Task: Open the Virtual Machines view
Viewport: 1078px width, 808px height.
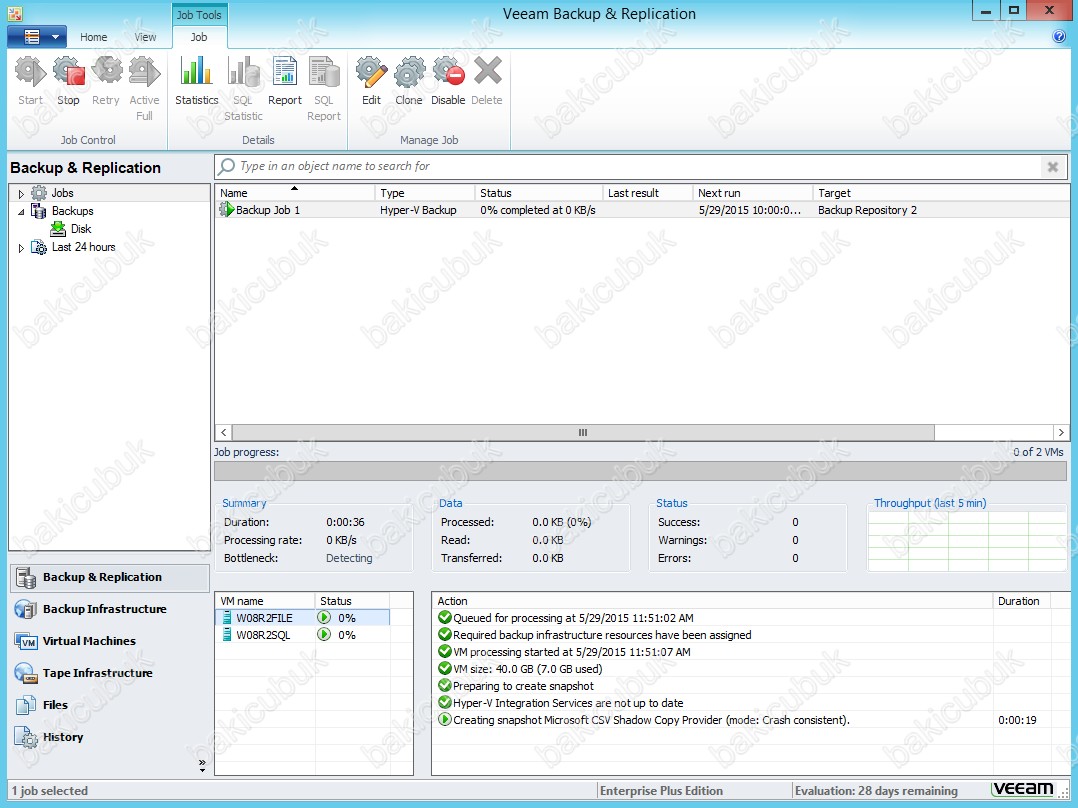Action: pyautogui.click(x=110, y=641)
